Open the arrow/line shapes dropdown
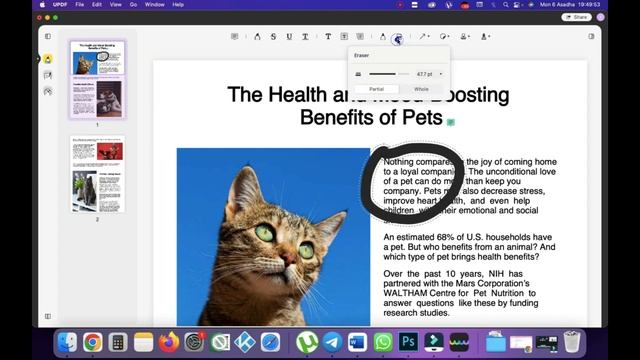This screenshot has height=360, width=640. pyautogui.click(x=424, y=36)
